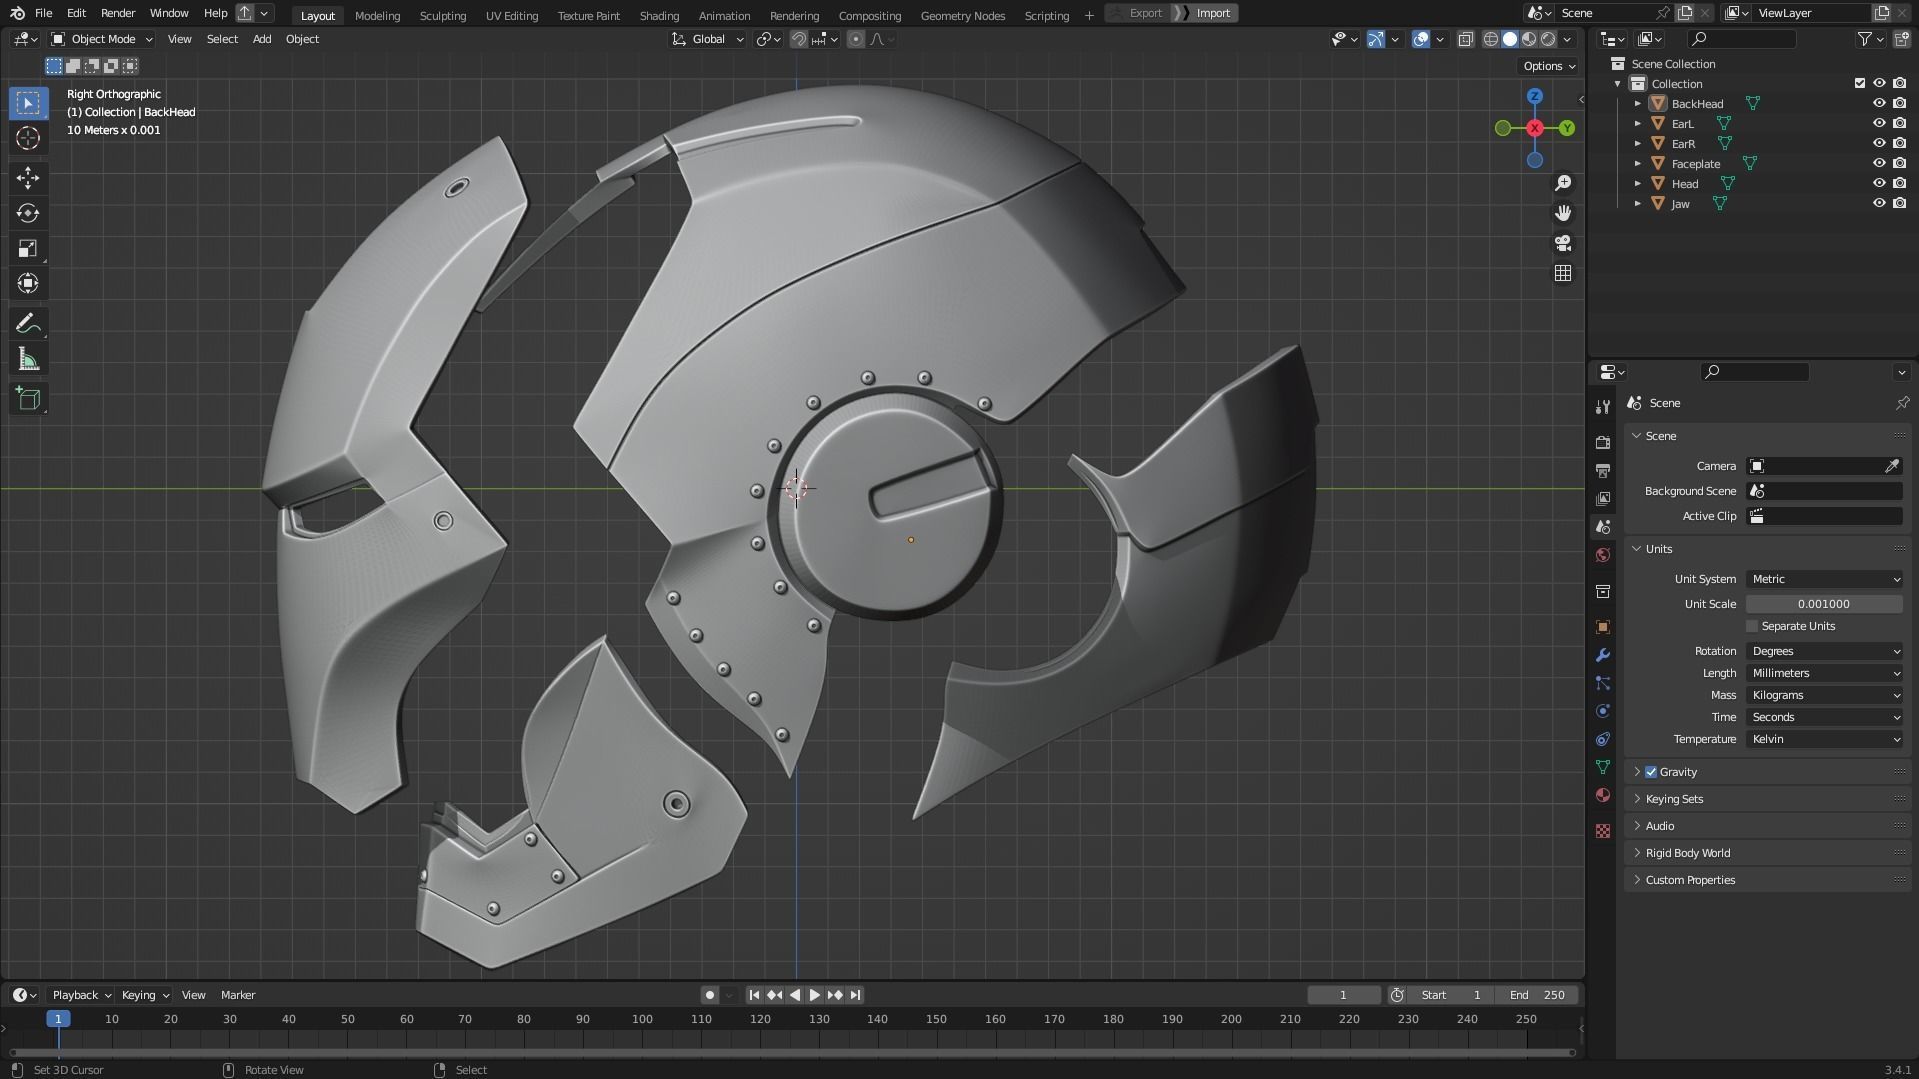Hide the BackHead object in viewport

[x=1879, y=103]
